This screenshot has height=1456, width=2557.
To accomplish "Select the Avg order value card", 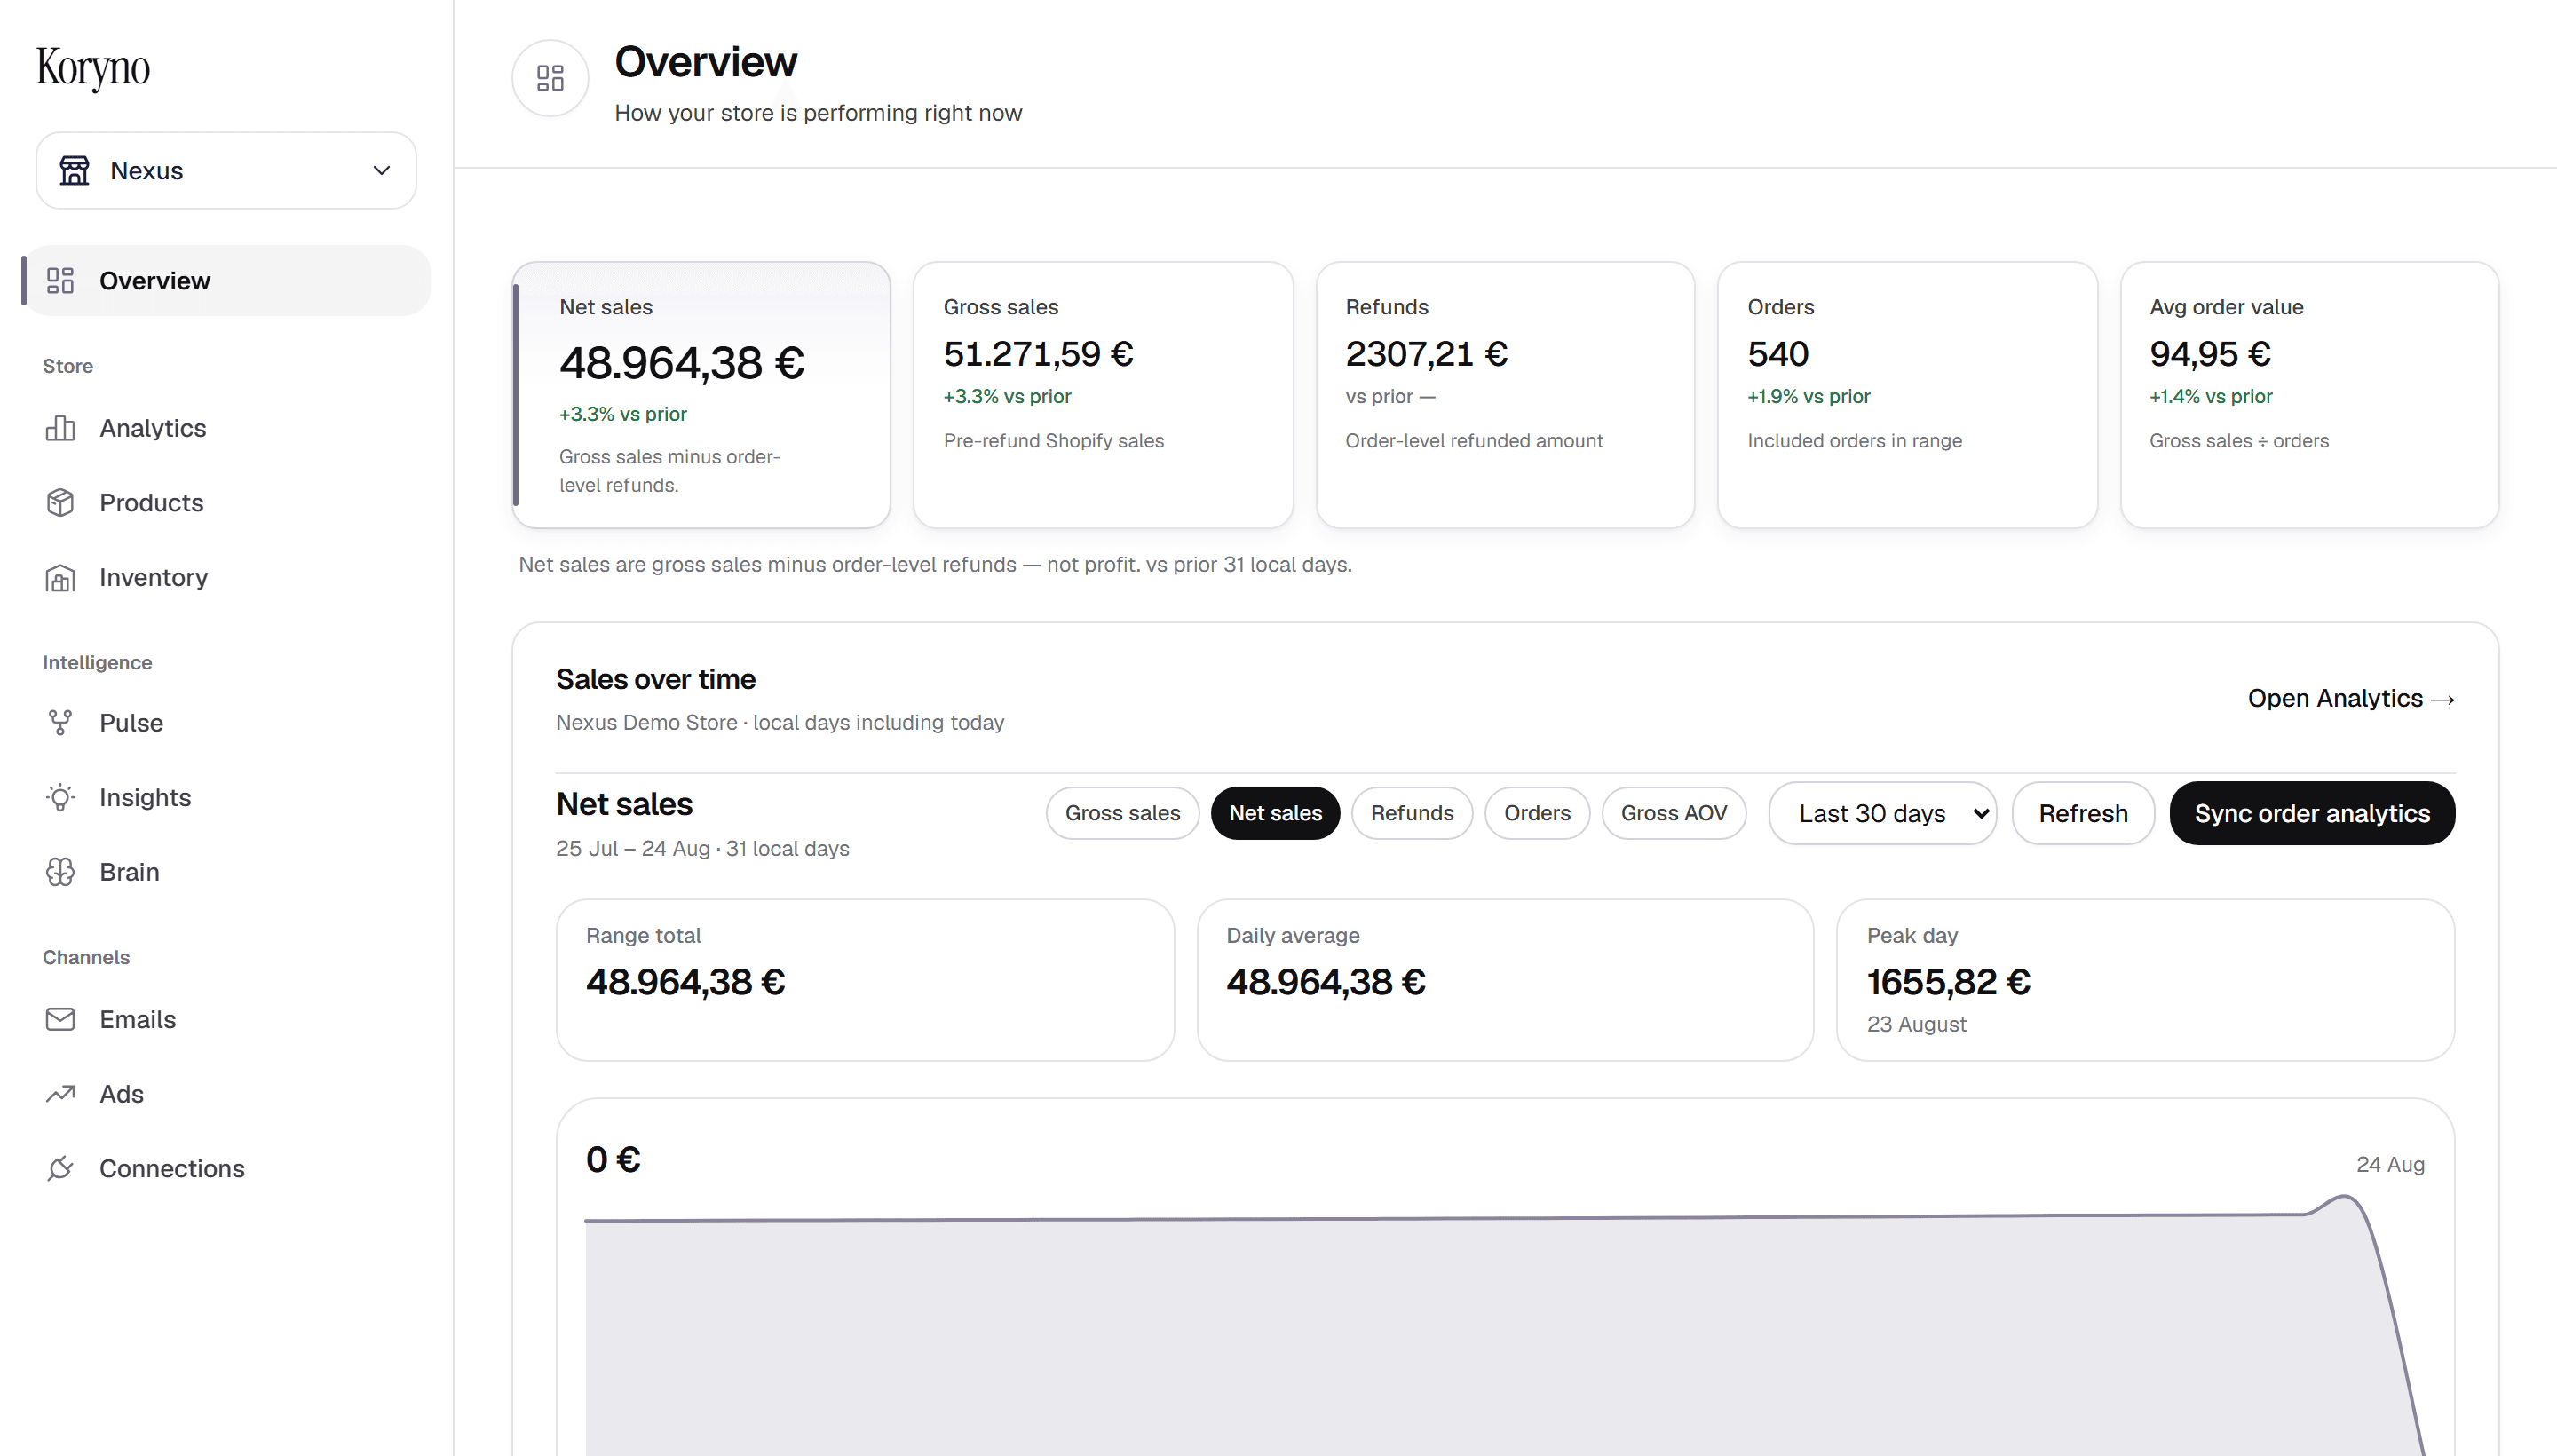I will tap(2309, 395).
